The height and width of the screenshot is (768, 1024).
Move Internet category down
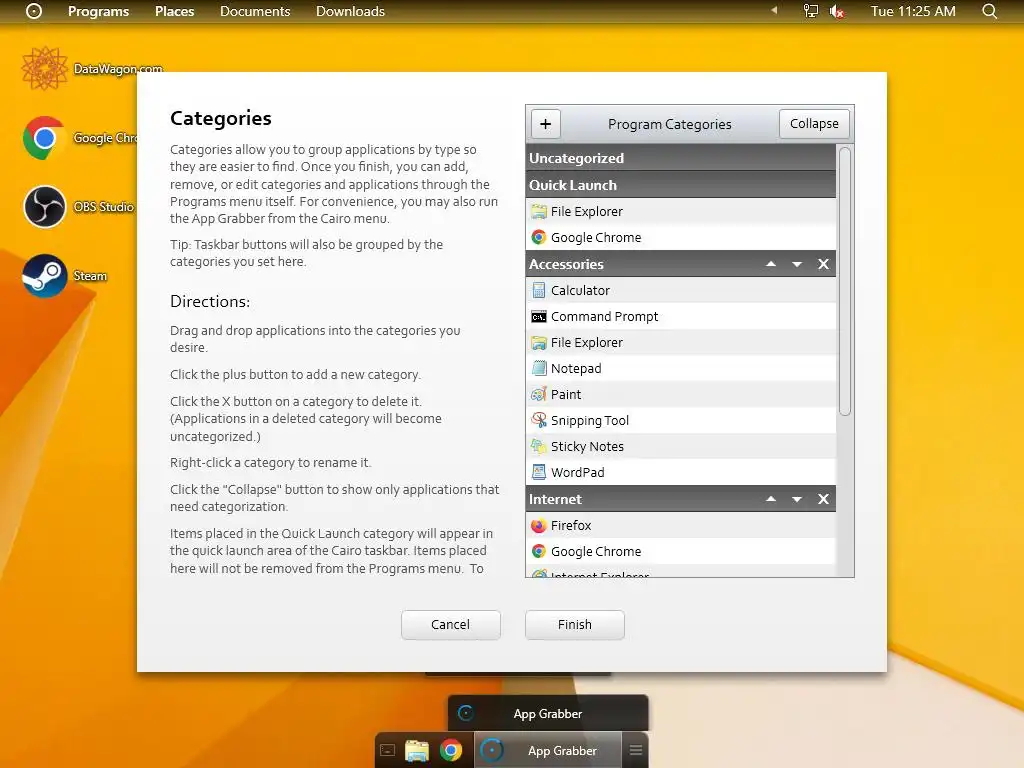tap(797, 499)
